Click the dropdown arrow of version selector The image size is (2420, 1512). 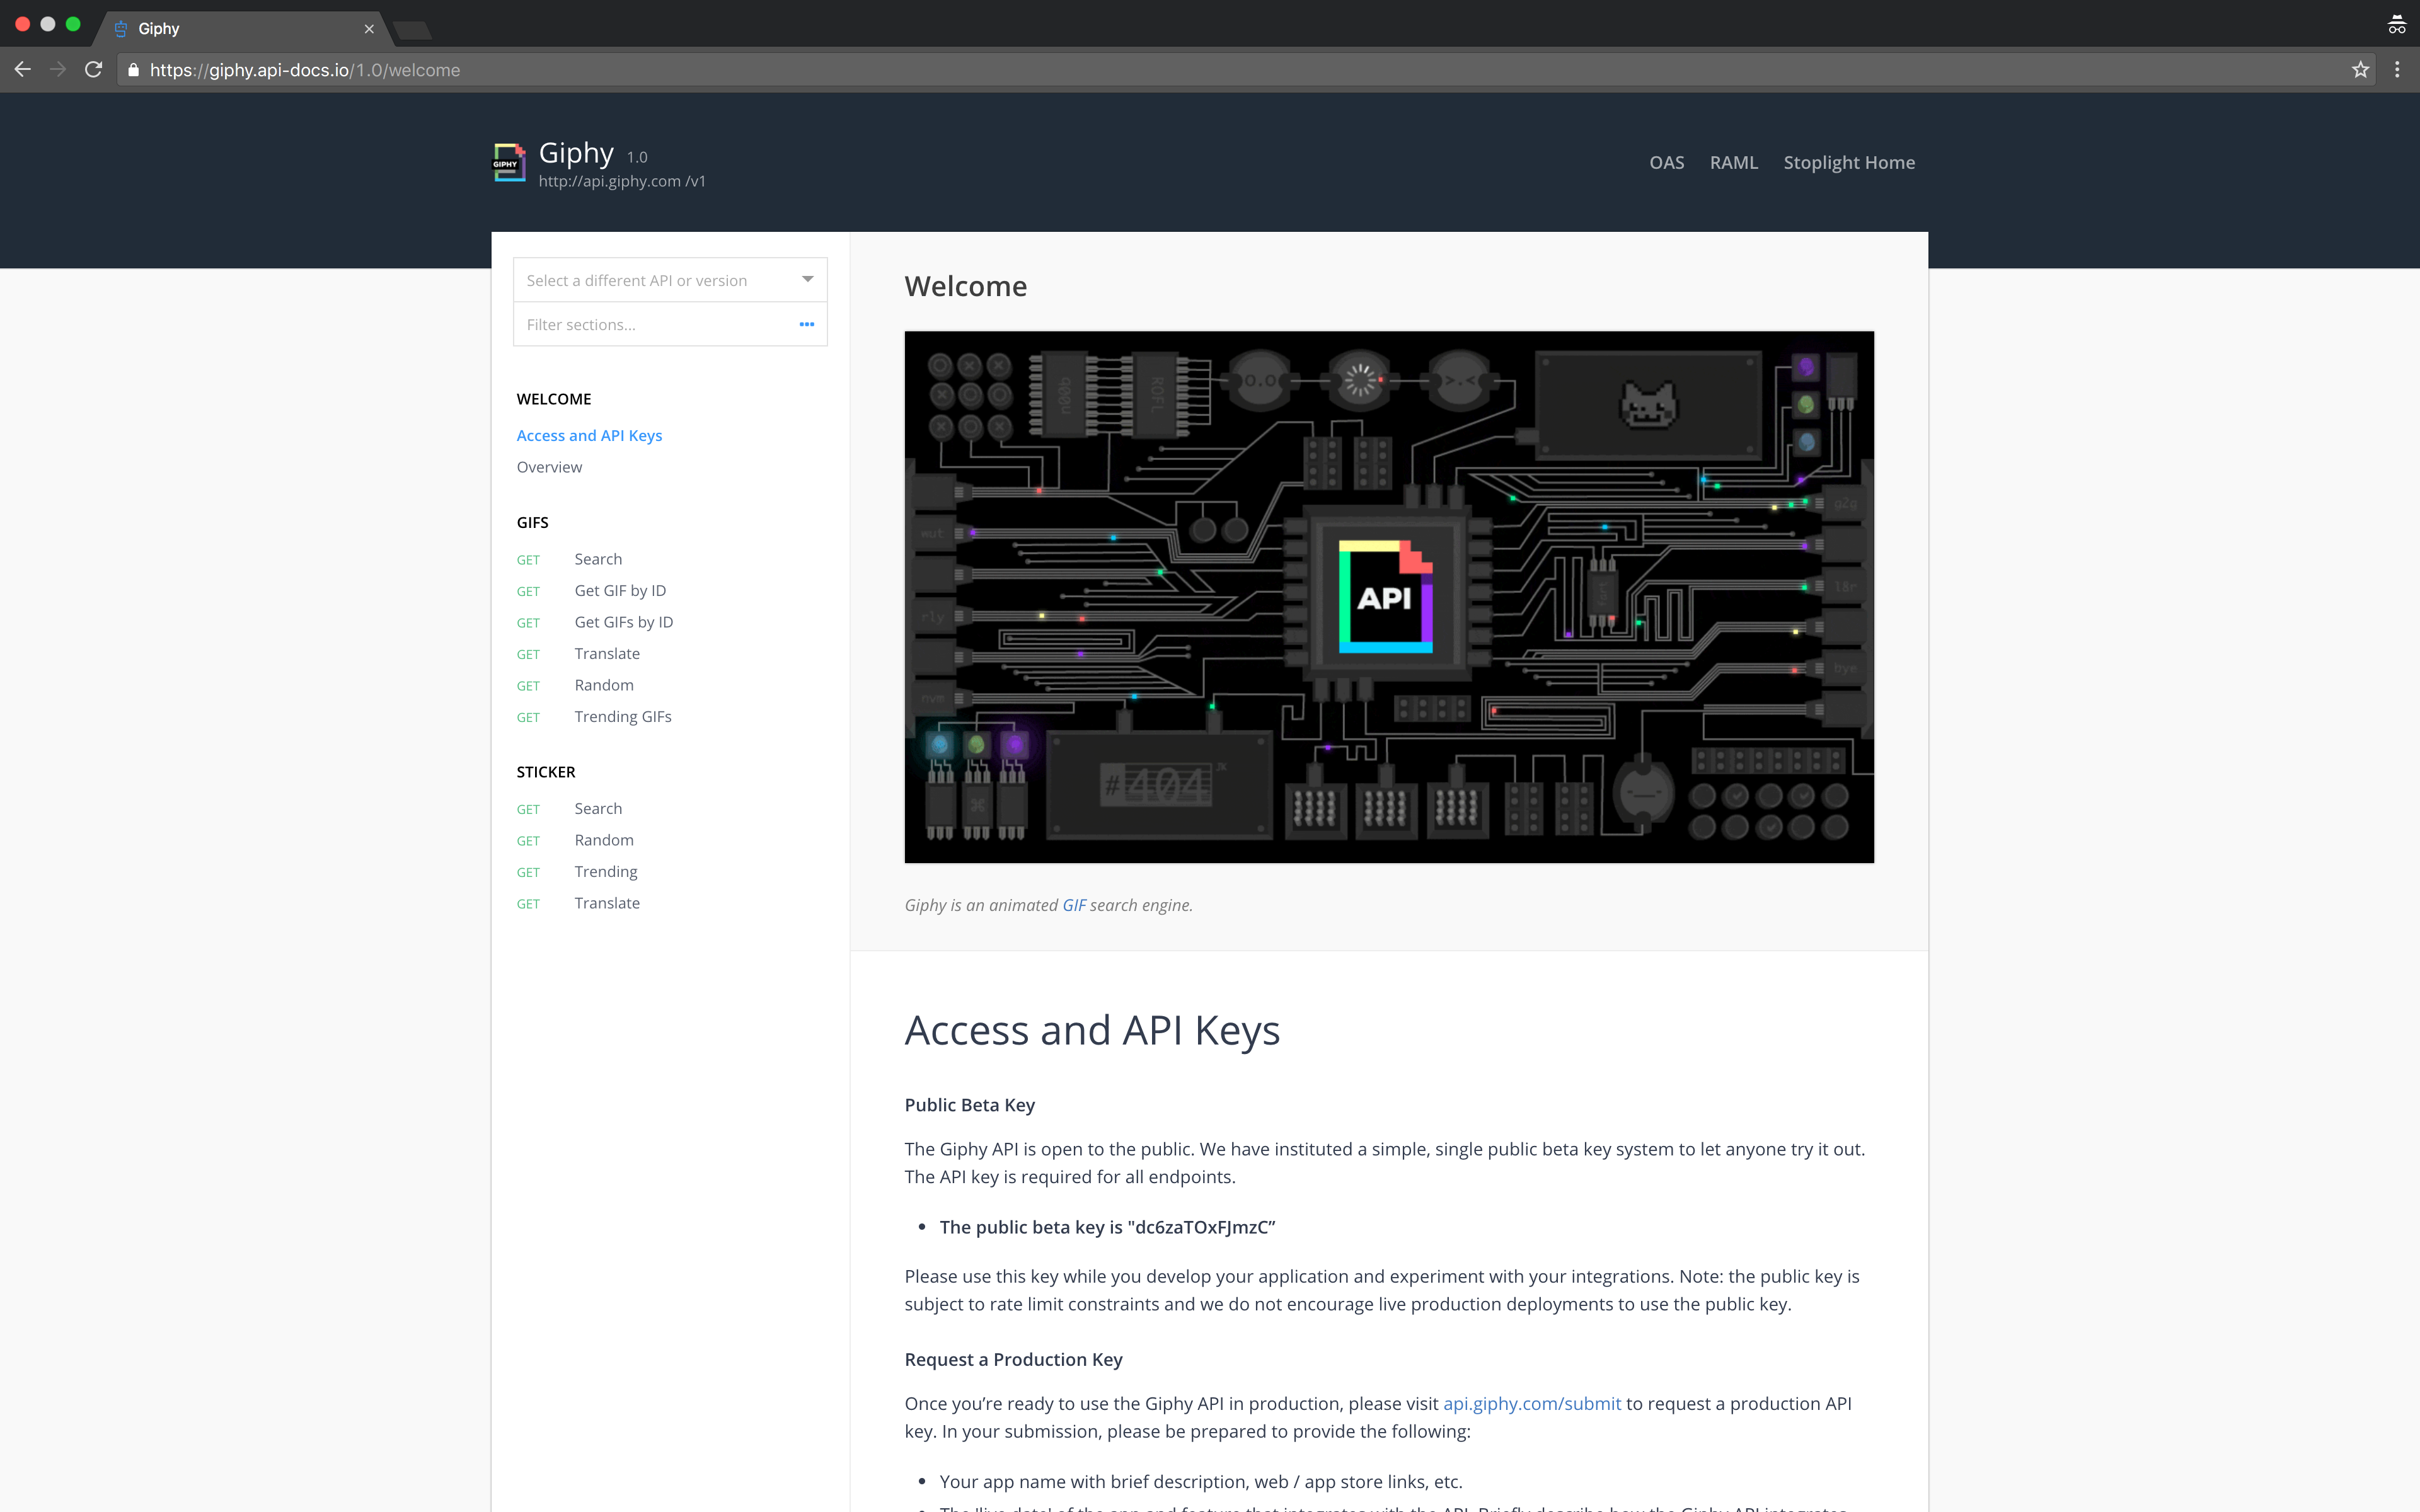pos(807,279)
